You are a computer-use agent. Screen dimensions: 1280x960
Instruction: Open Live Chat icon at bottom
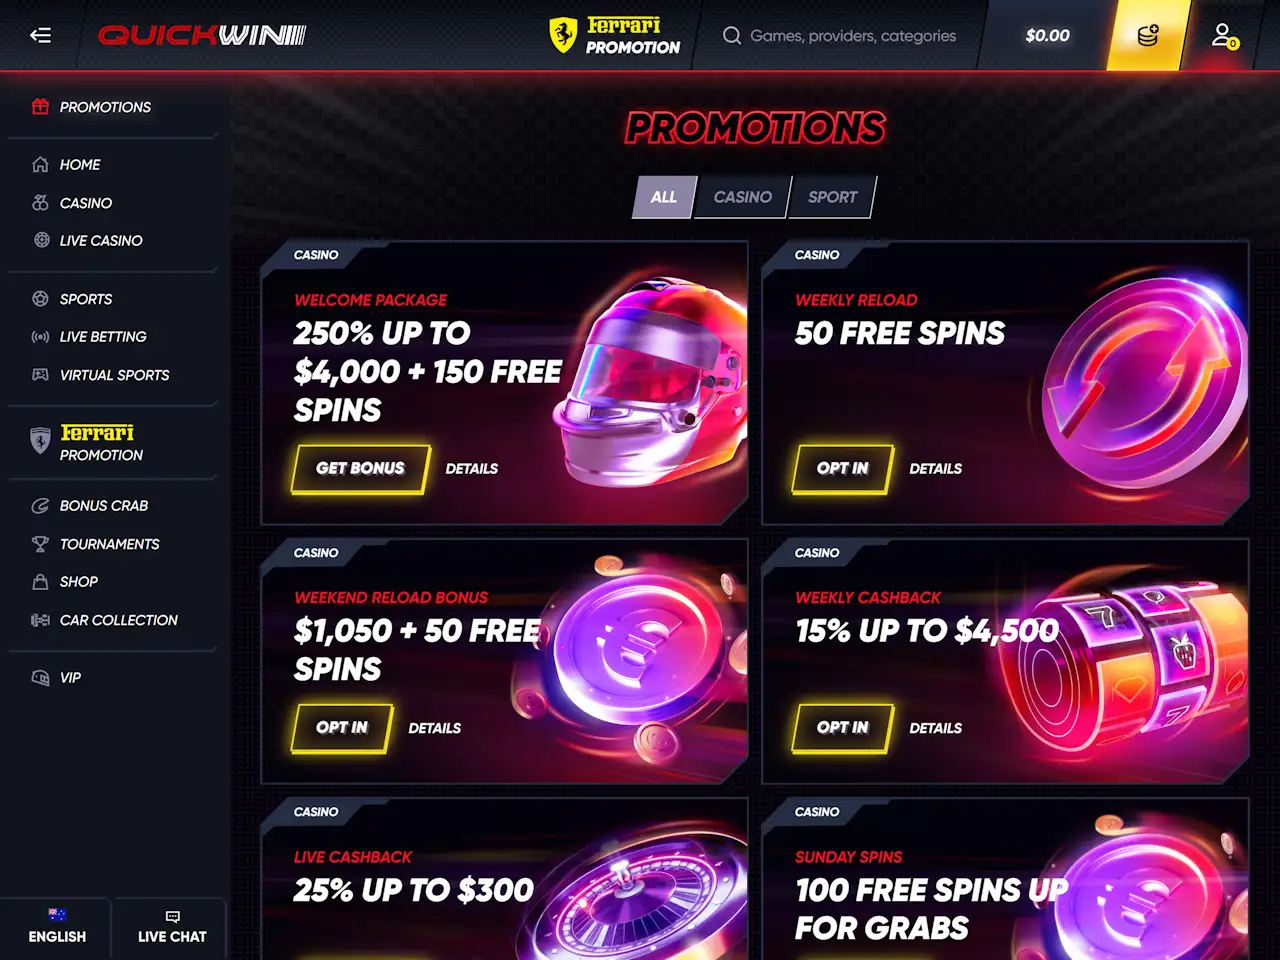[x=172, y=916]
